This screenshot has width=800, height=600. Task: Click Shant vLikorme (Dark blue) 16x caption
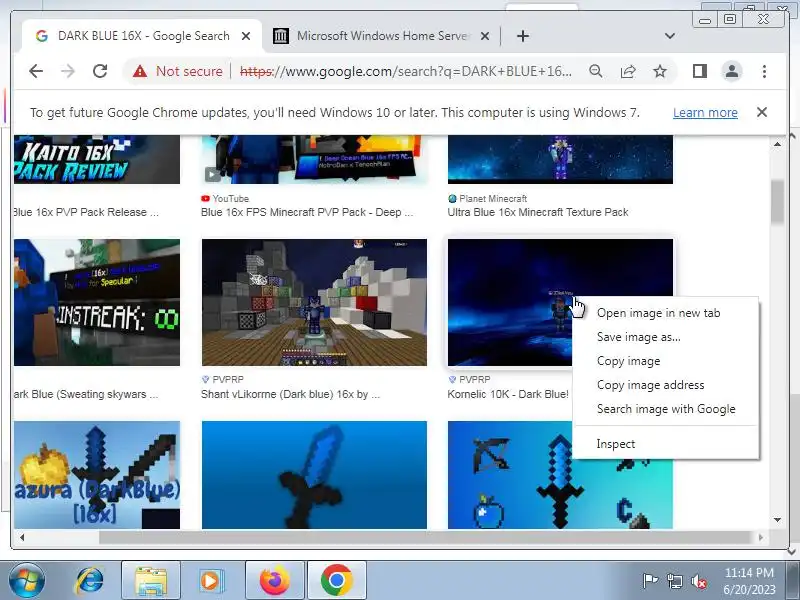(x=290, y=394)
